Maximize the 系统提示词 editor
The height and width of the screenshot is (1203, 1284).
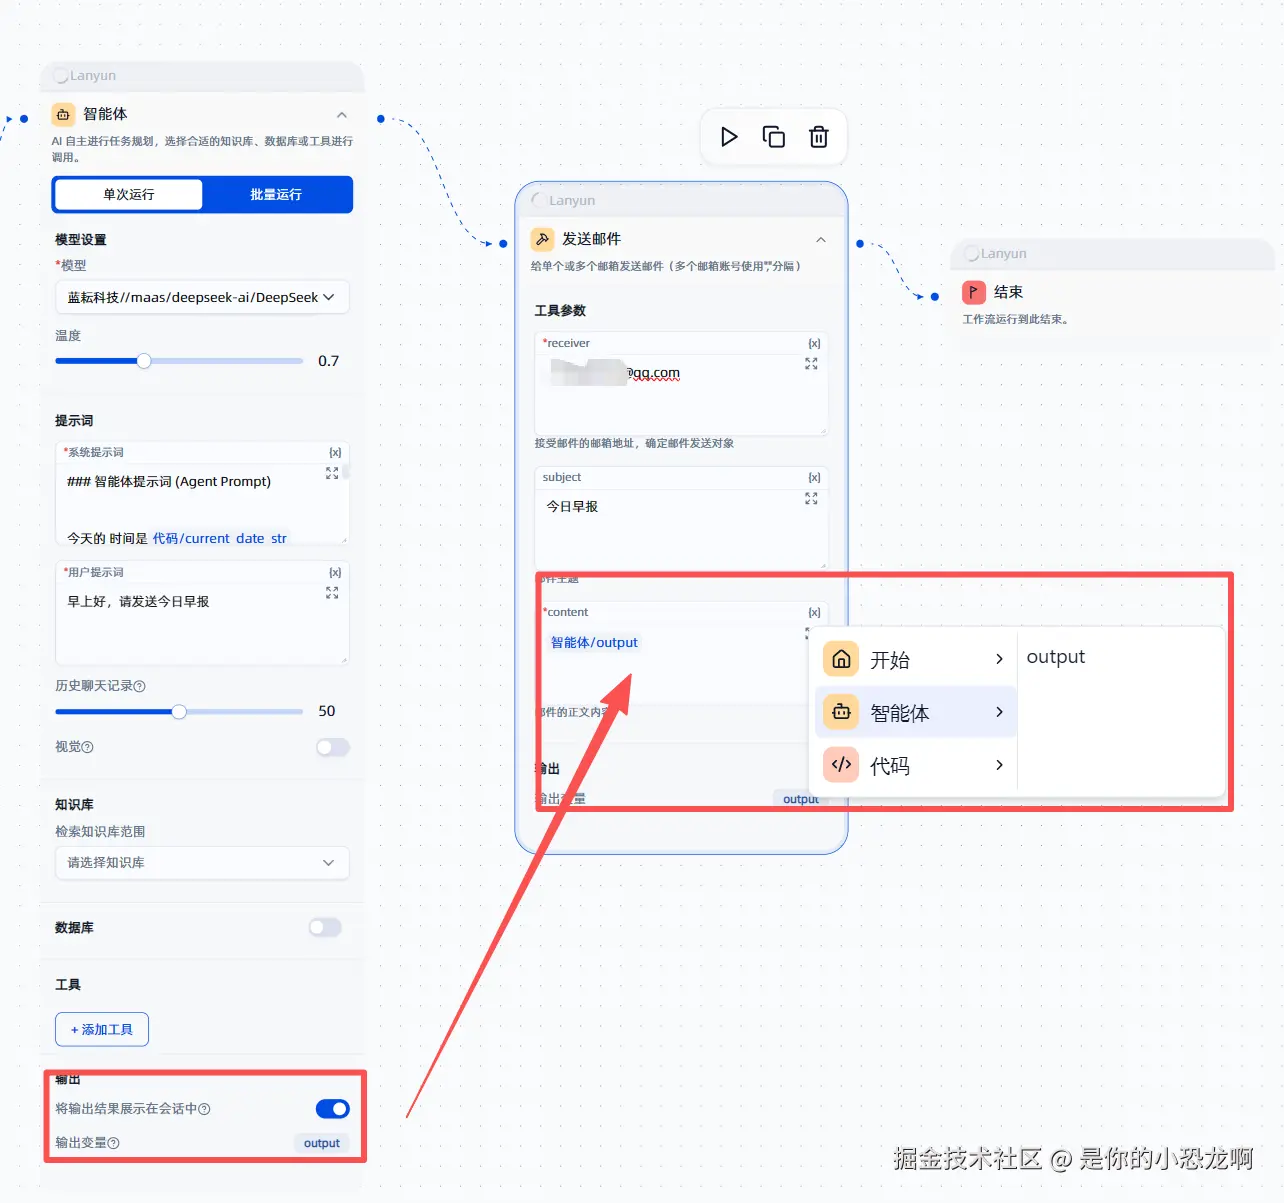332,473
